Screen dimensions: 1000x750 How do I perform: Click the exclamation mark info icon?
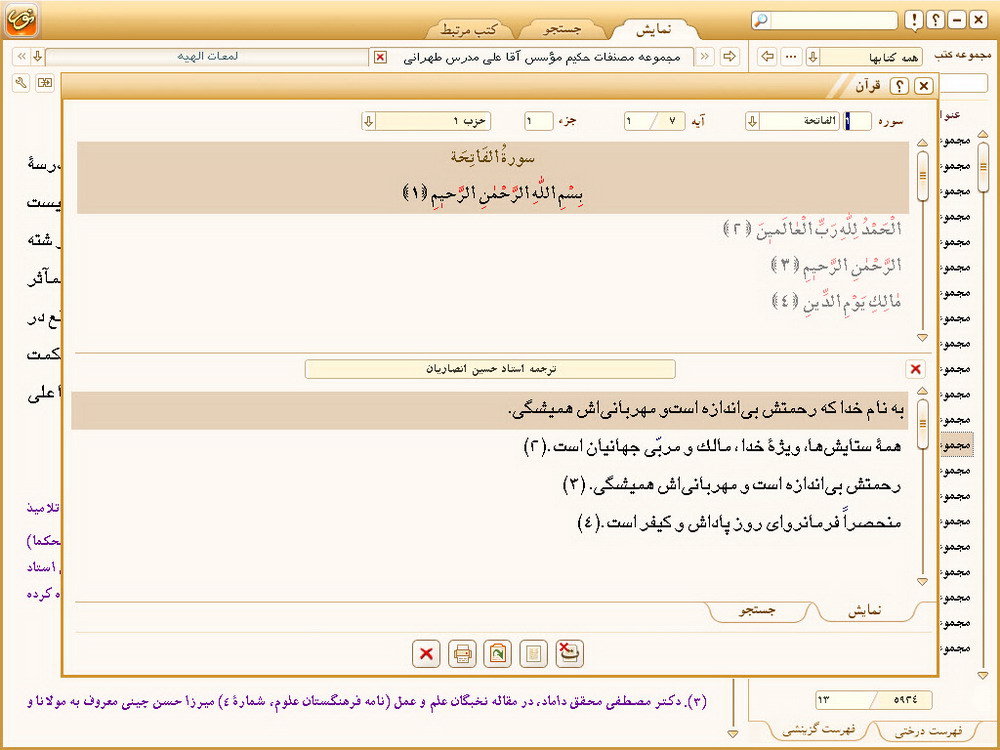click(x=914, y=20)
